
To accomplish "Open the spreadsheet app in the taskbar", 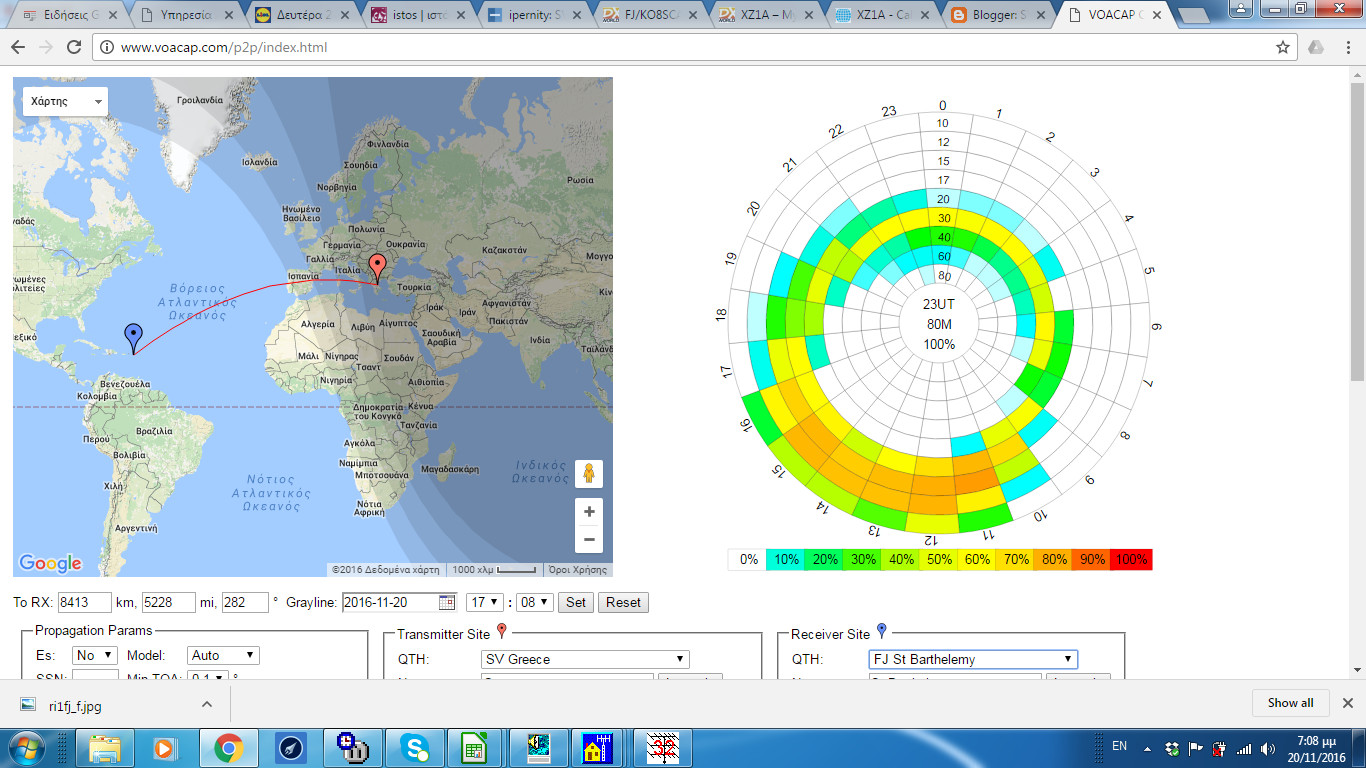I will coord(475,748).
